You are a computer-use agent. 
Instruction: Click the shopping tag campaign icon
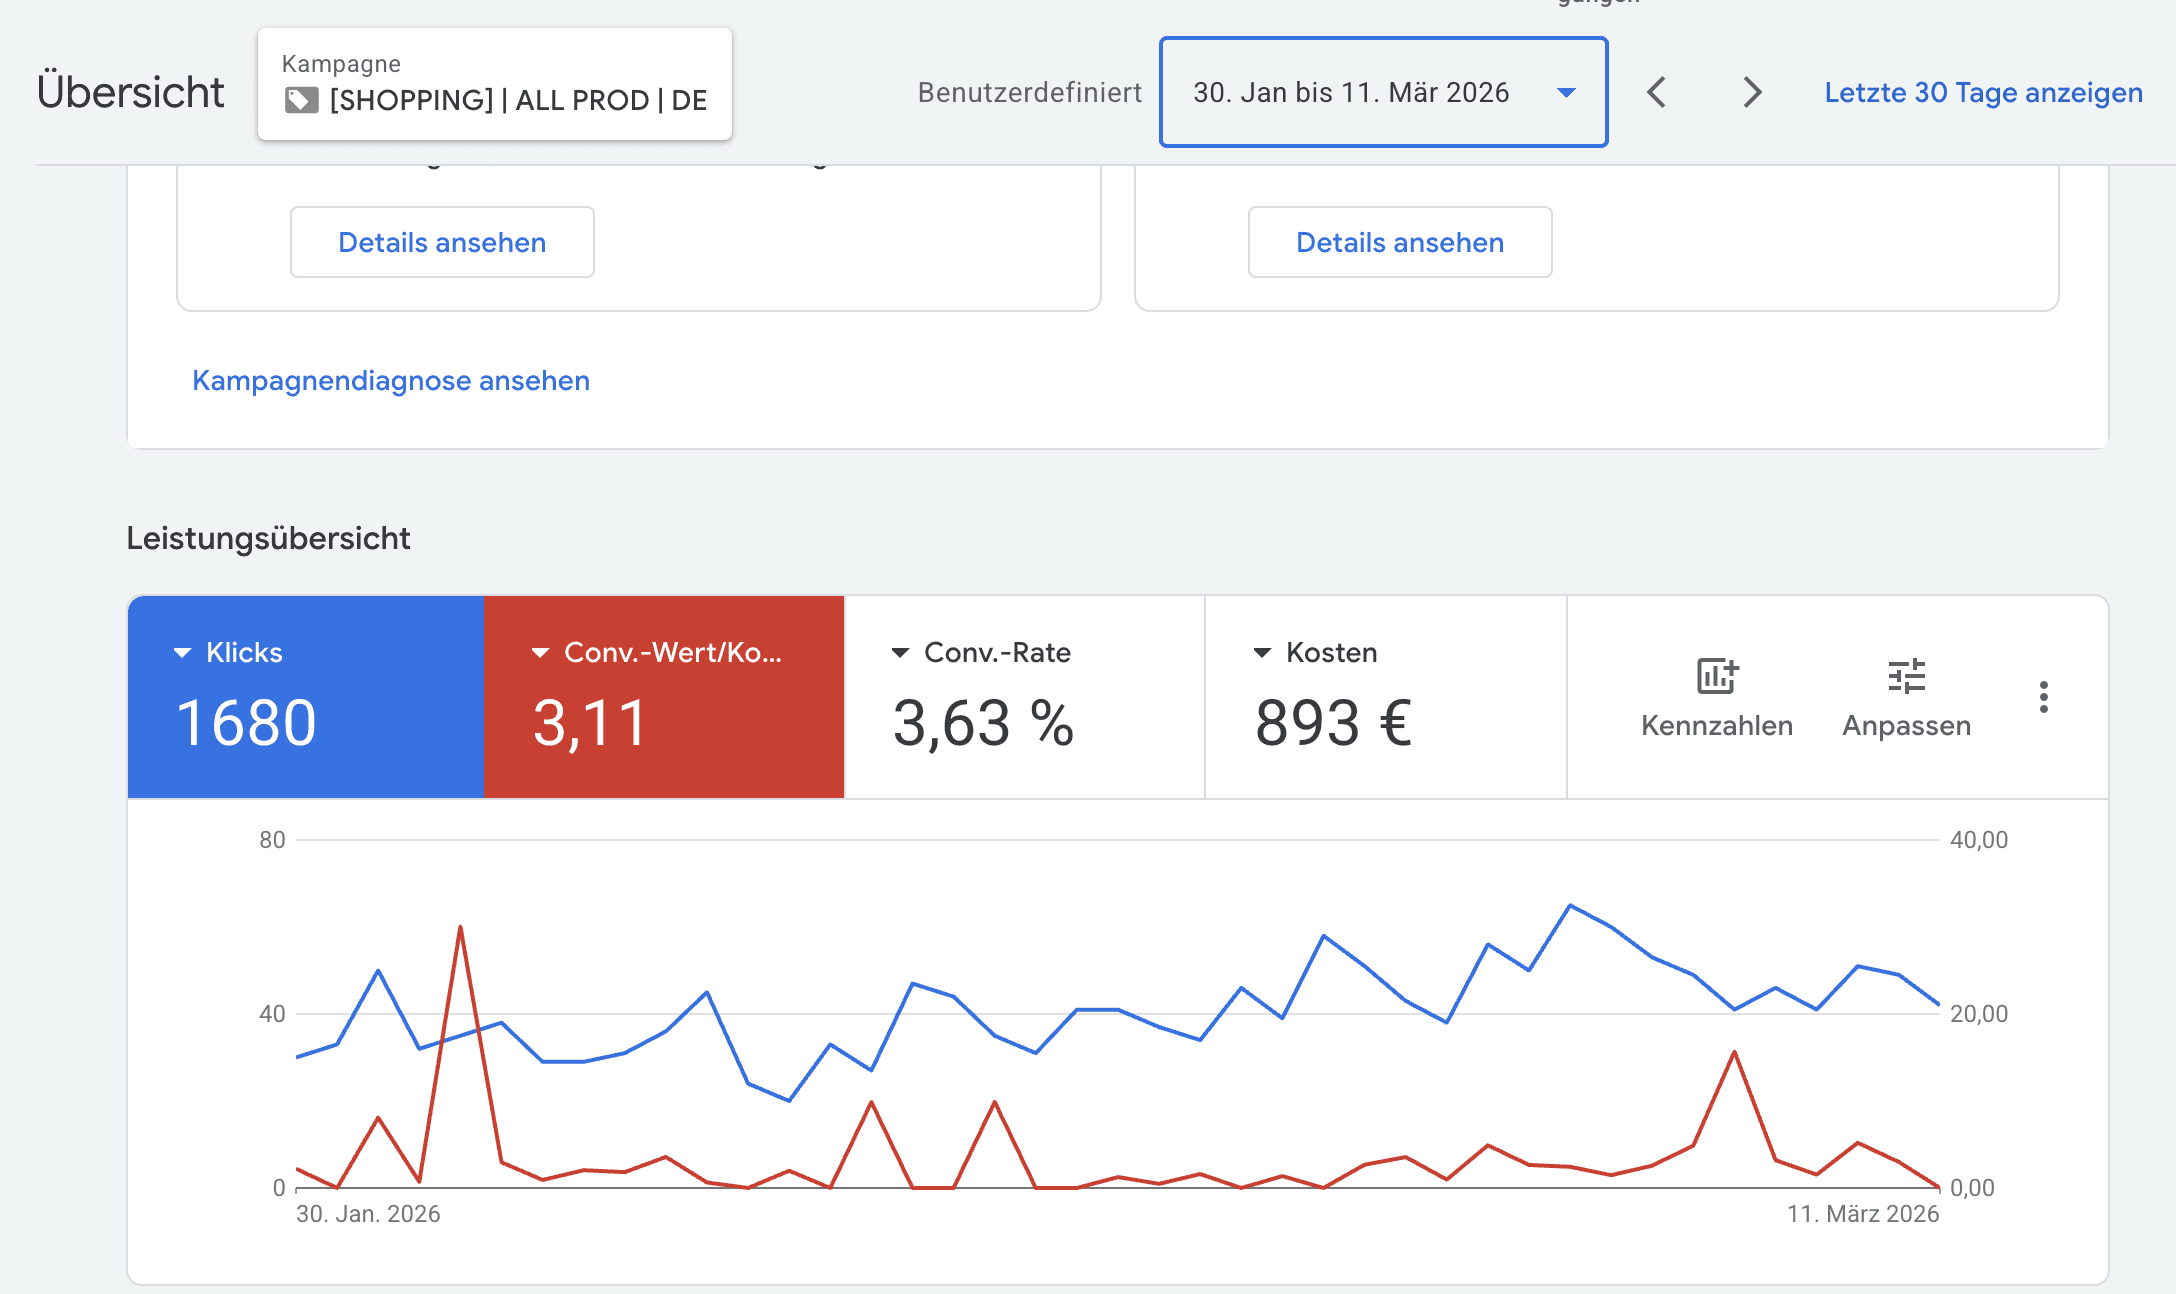coord(301,100)
